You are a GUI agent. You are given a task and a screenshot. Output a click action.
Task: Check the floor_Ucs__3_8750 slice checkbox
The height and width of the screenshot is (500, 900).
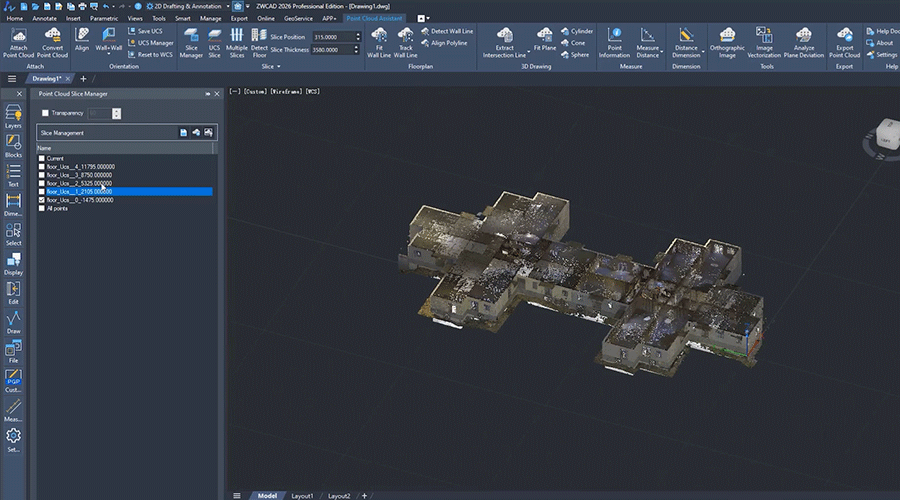coord(41,175)
